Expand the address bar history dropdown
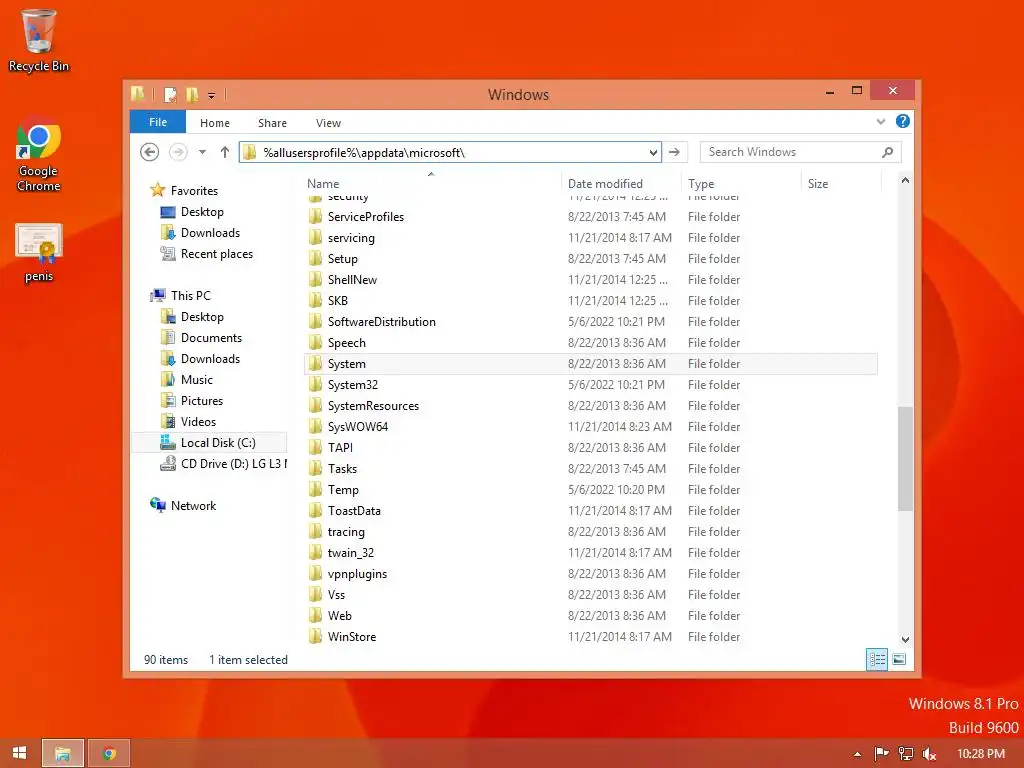 click(653, 153)
